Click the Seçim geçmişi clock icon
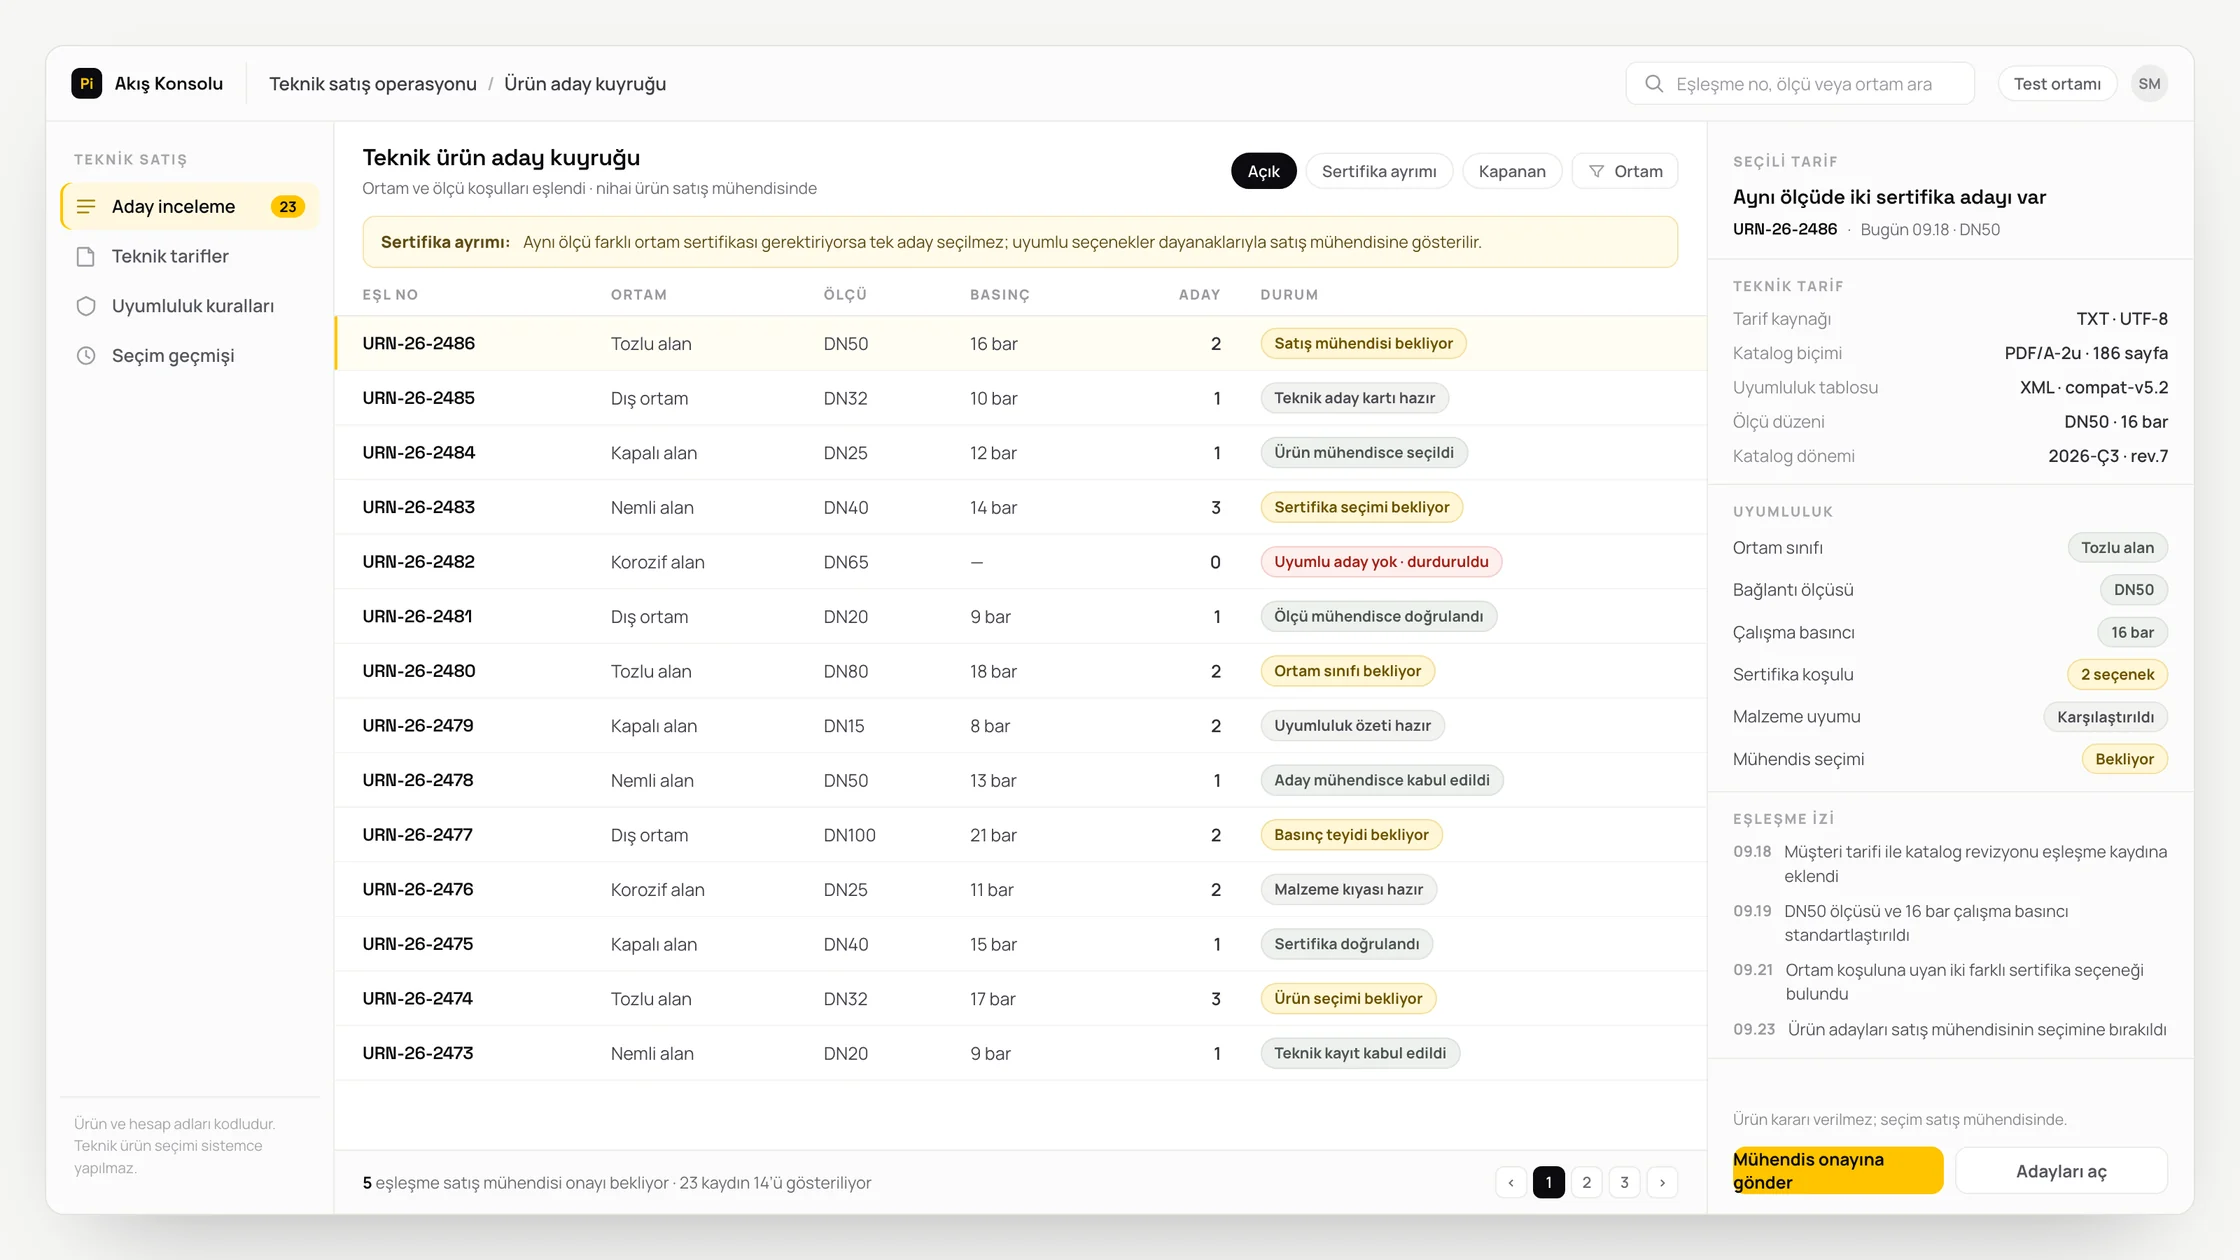The height and width of the screenshot is (1260, 2240). click(86, 355)
